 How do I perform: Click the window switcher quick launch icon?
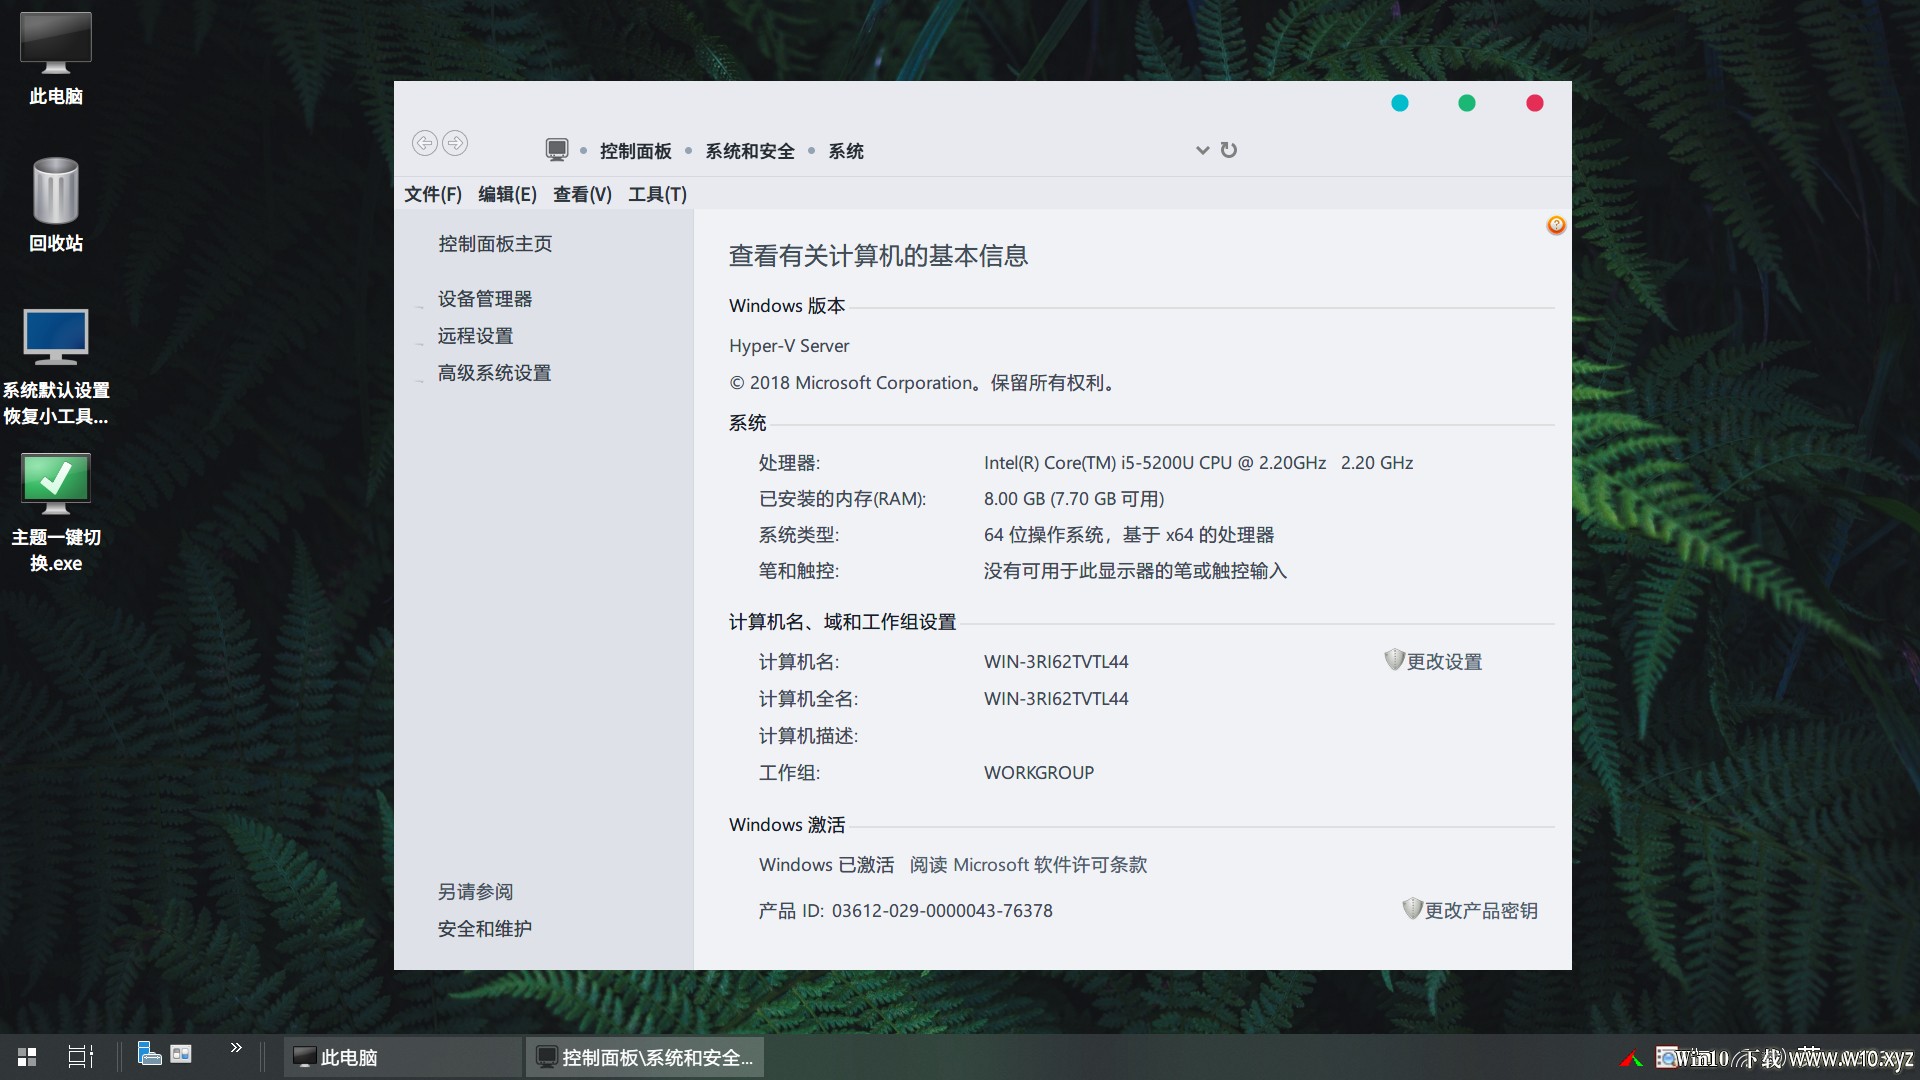pyautogui.click(x=181, y=1053)
